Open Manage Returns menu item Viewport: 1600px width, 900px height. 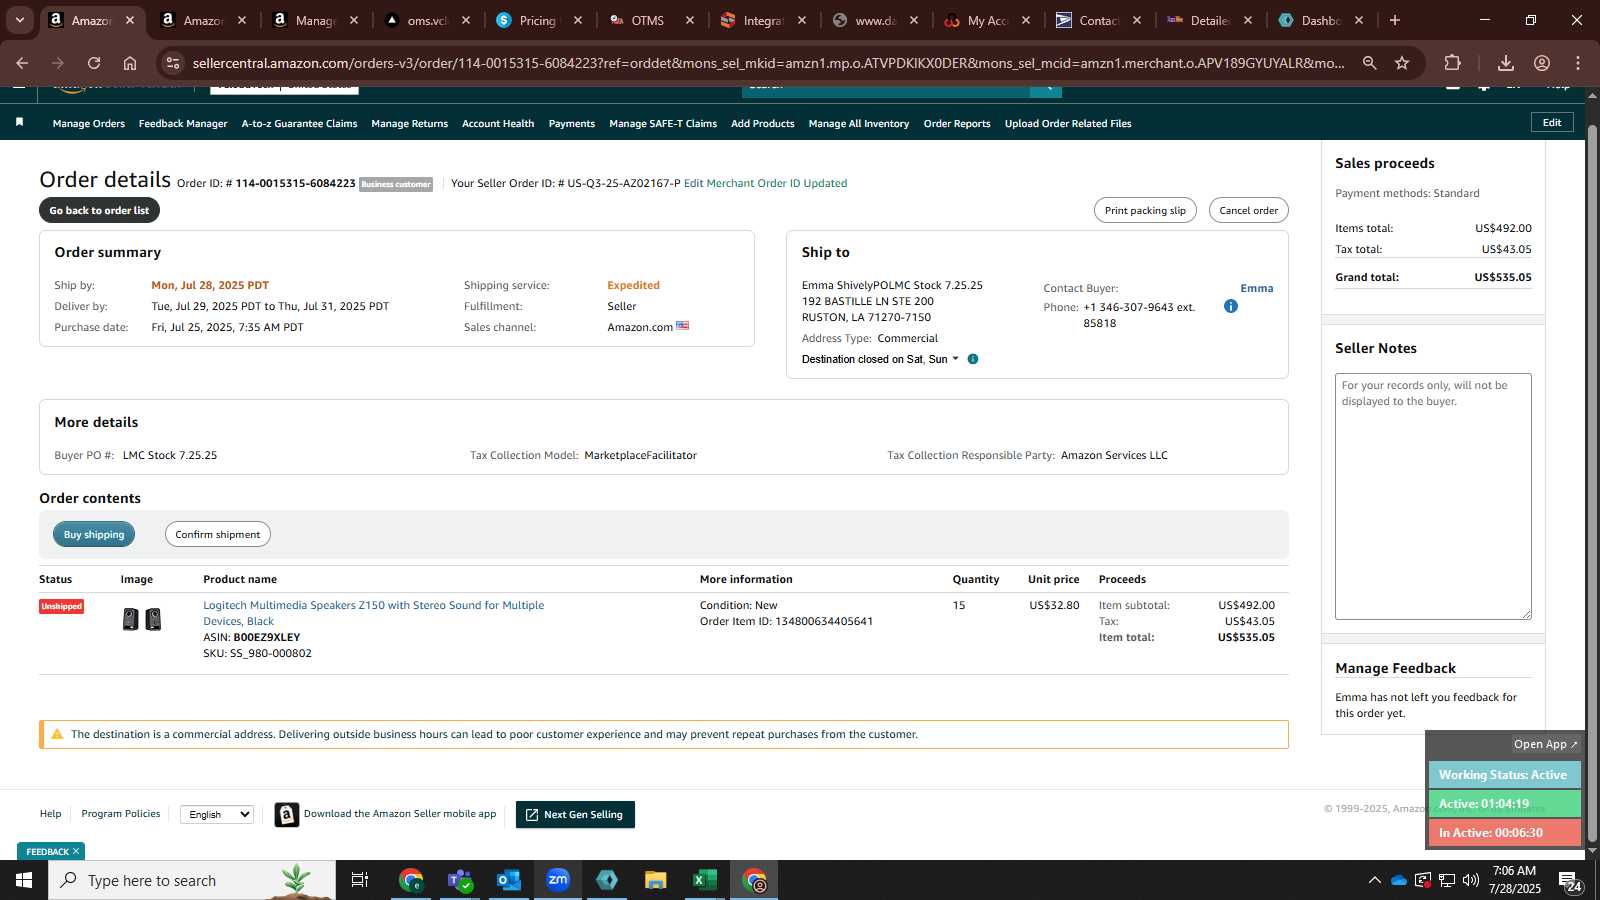point(409,124)
